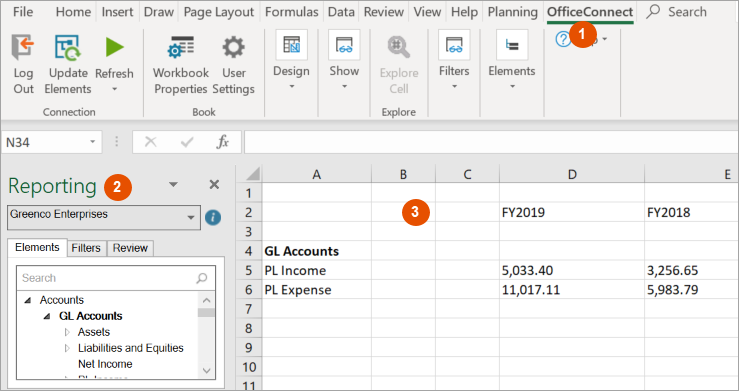739x391 pixels.
Task: Open User Settings gear
Action: (x=233, y=47)
